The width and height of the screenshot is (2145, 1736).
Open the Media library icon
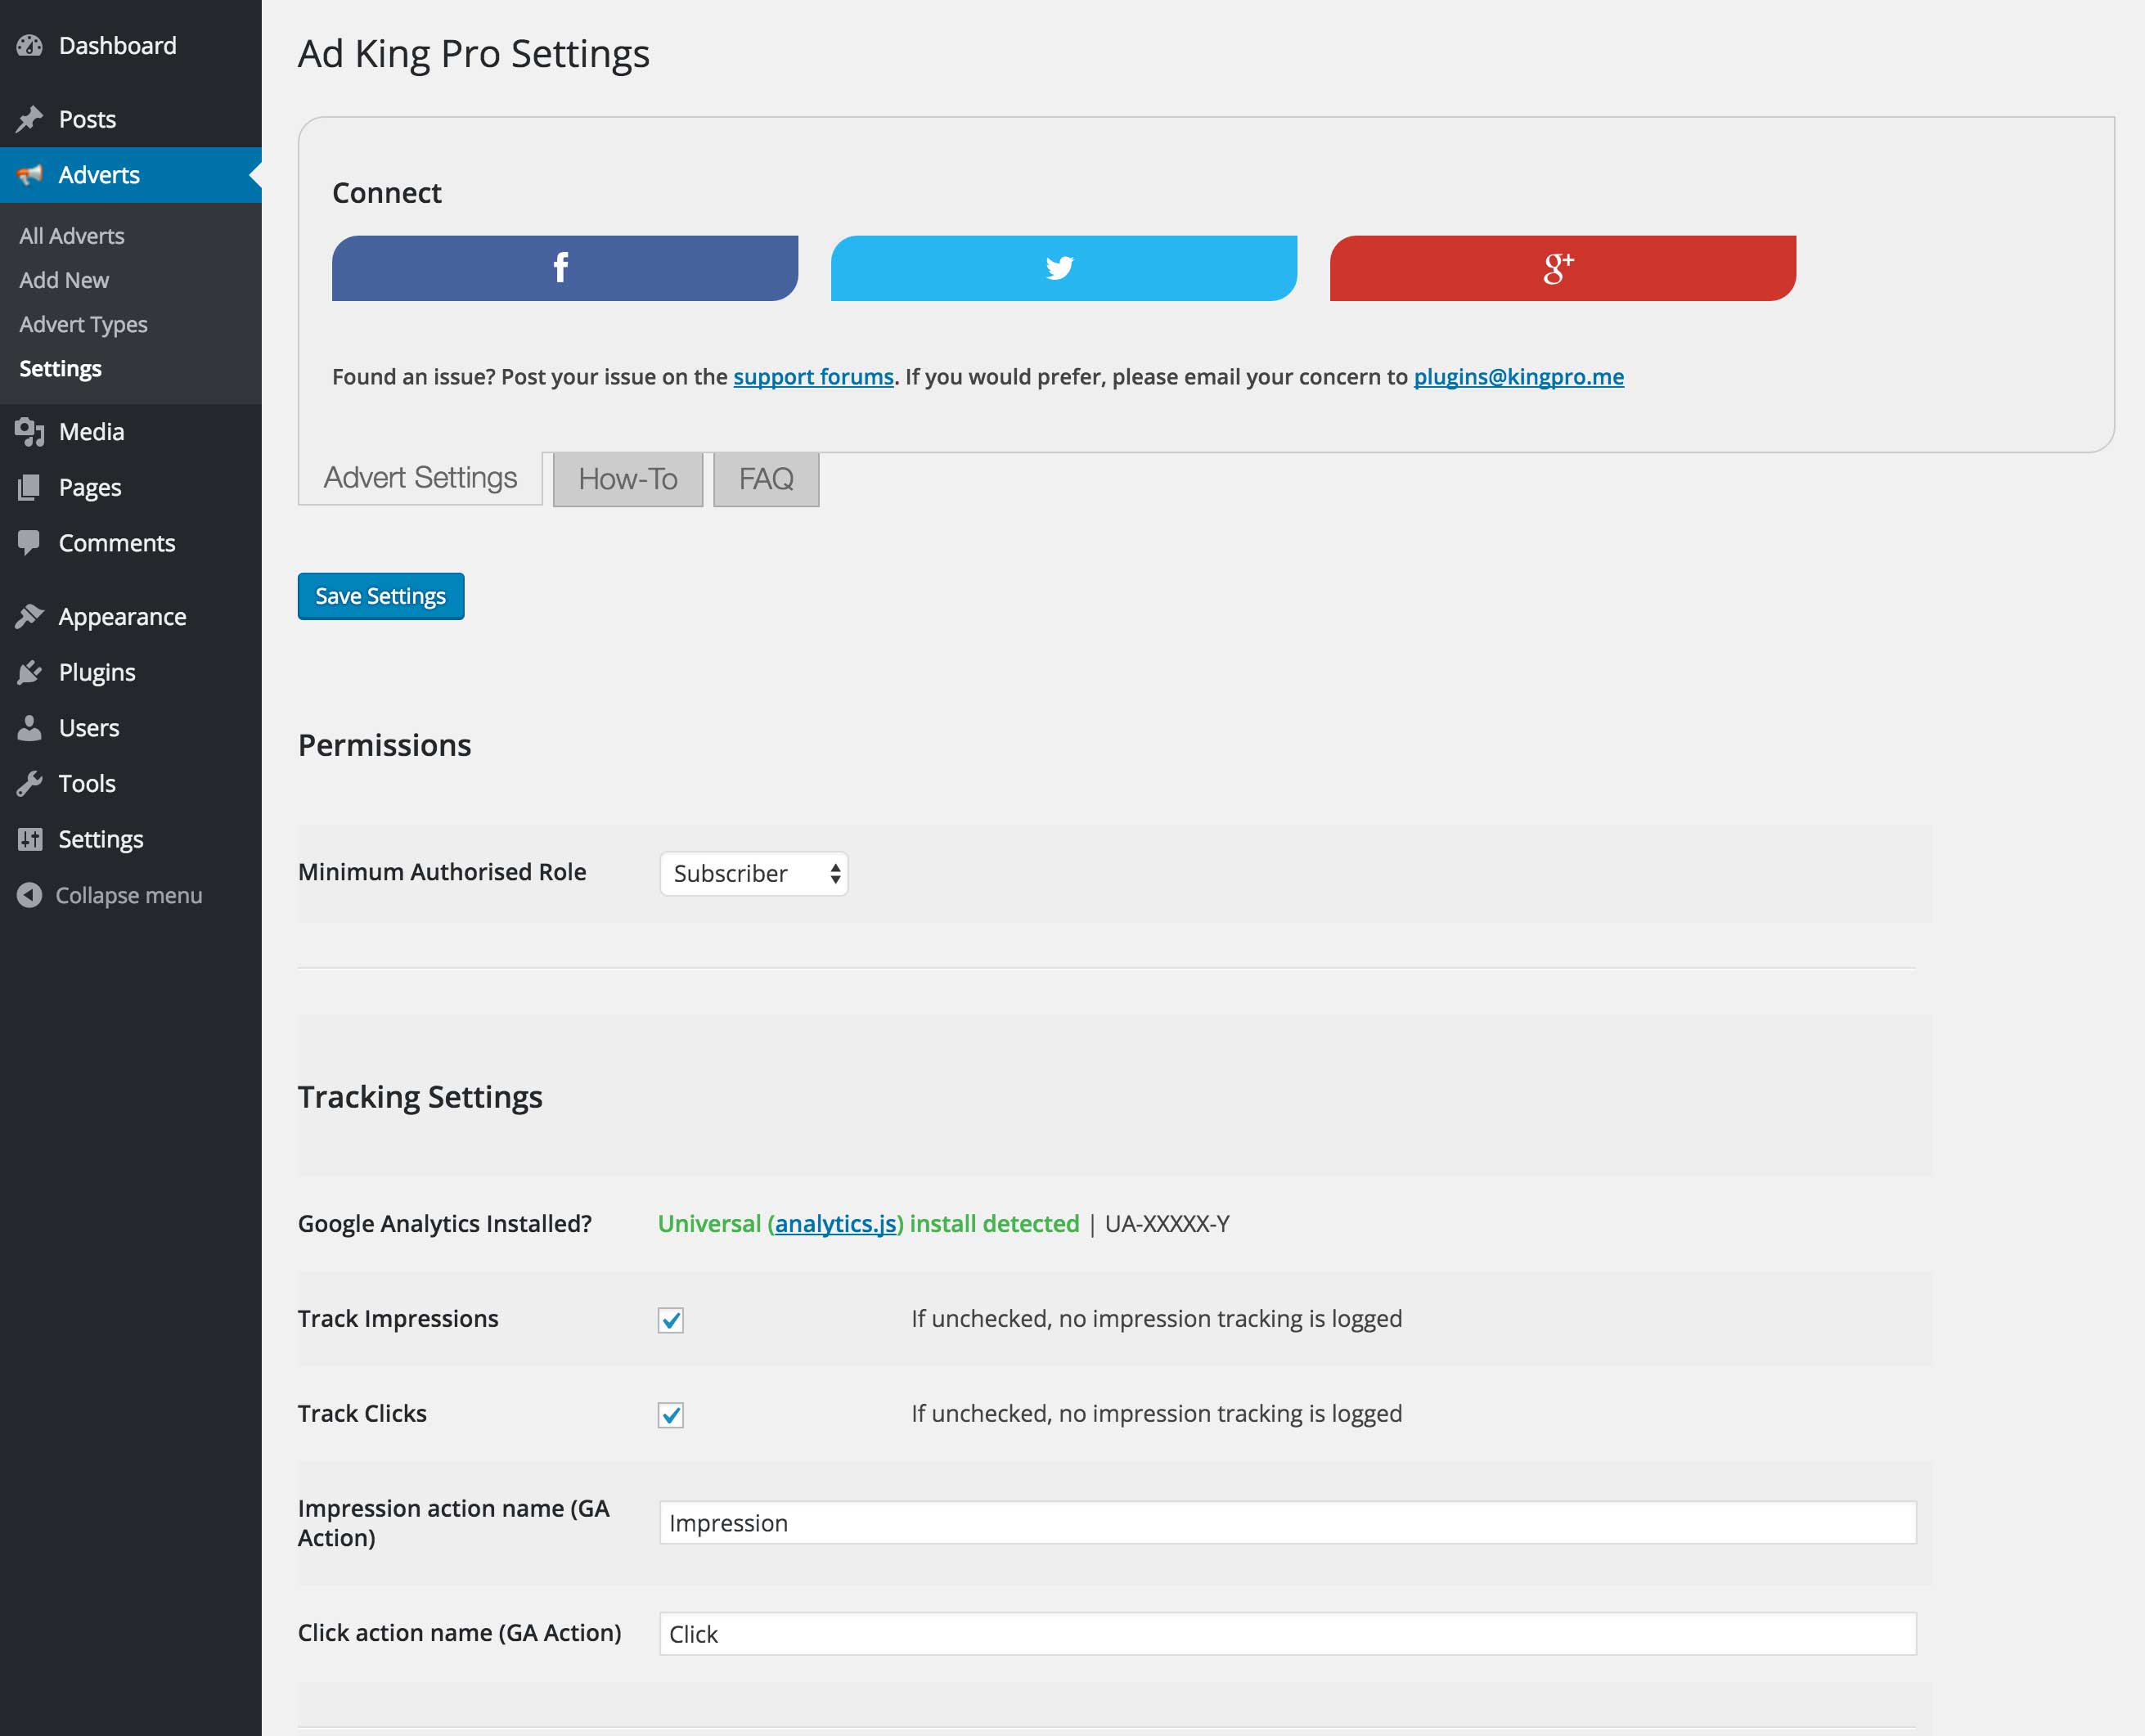click(29, 432)
